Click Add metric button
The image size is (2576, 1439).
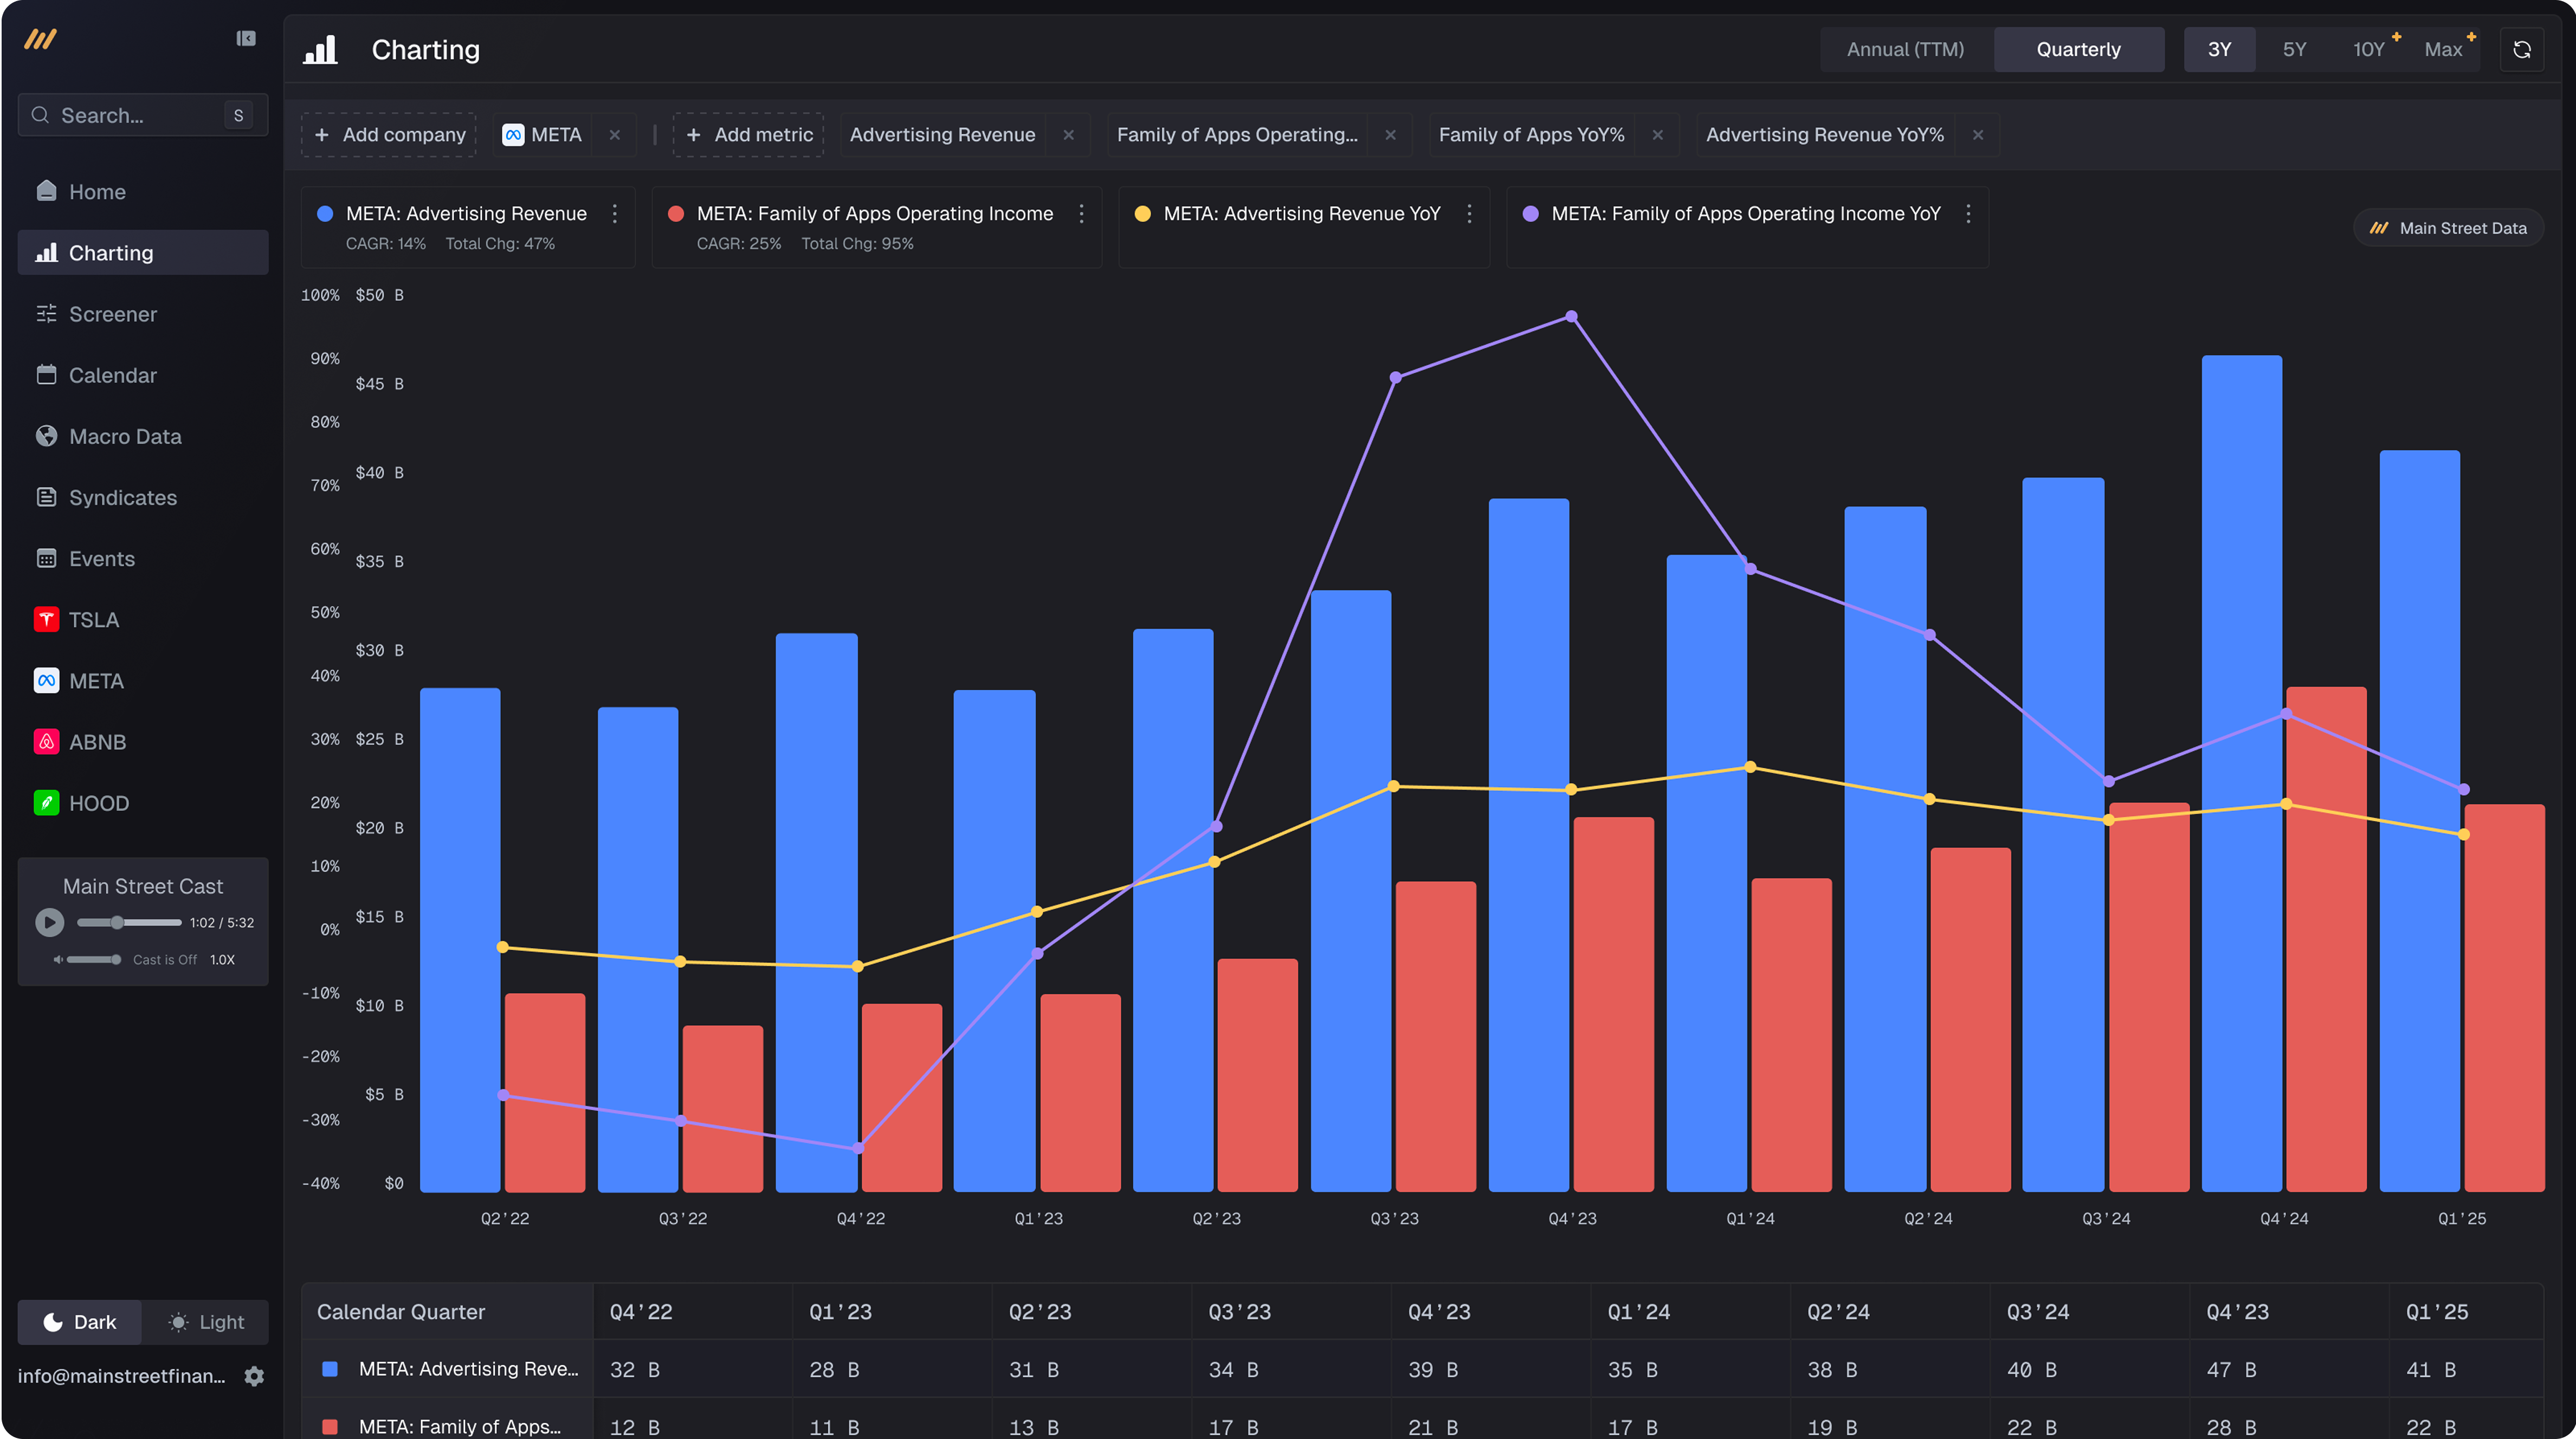click(x=749, y=135)
